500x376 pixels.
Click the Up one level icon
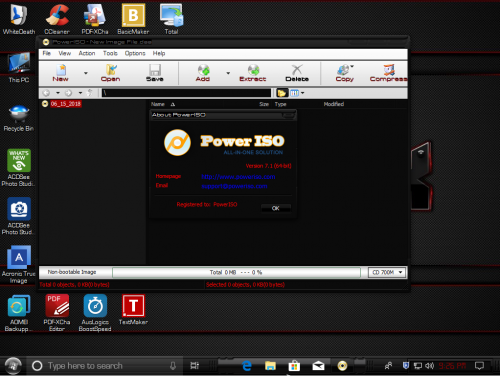tap(90, 93)
